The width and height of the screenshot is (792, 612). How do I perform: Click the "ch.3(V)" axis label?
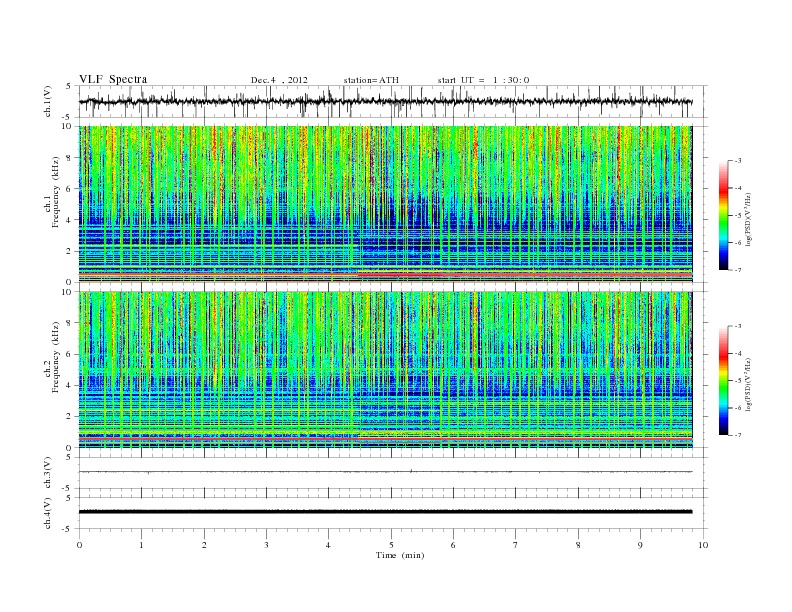coord(47,473)
